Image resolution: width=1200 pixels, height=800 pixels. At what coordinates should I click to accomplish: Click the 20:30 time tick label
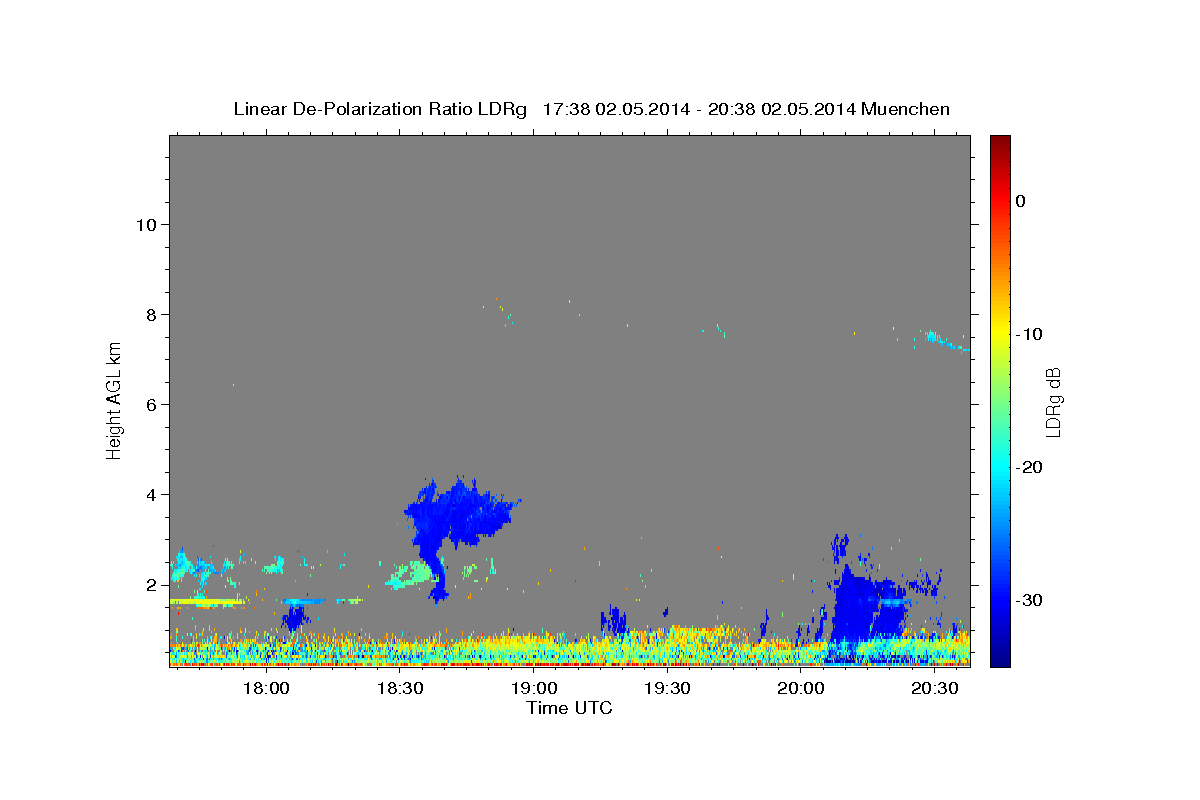coord(935,688)
